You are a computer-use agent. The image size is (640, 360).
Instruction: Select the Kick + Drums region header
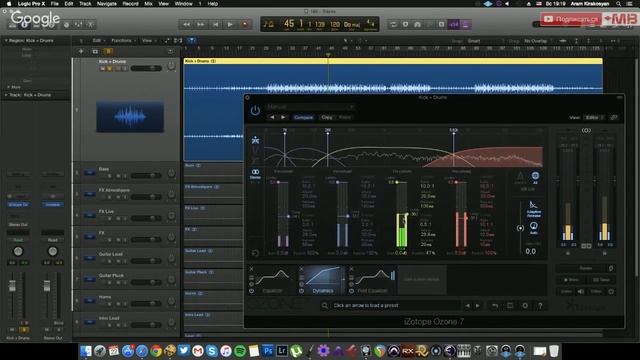(393, 61)
